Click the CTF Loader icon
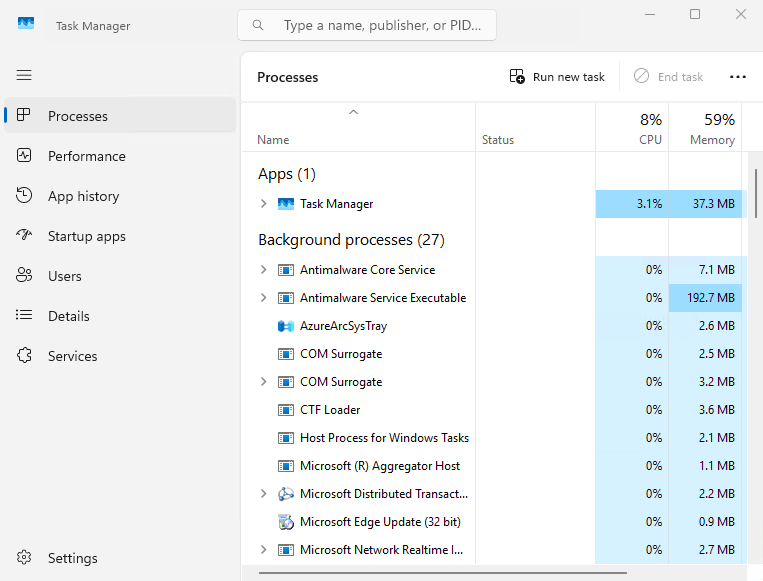The width and height of the screenshot is (763, 581). (x=286, y=410)
